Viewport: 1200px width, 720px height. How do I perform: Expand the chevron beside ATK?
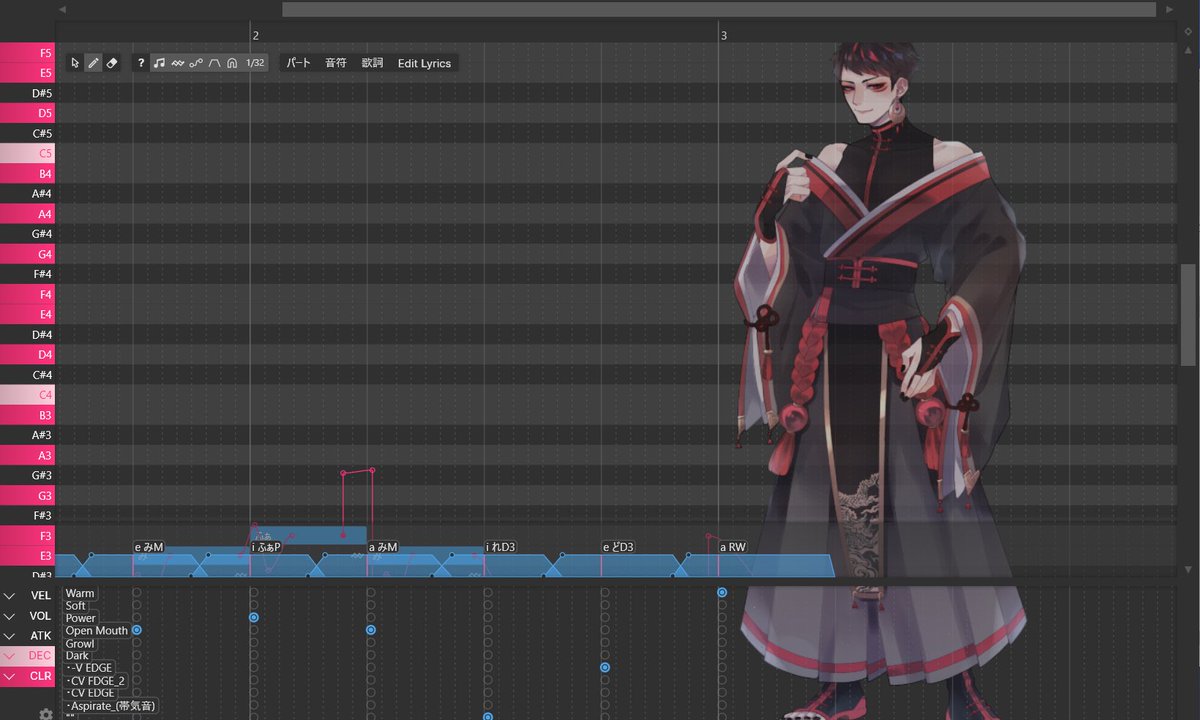pyautogui.click(x=9, y=636)
